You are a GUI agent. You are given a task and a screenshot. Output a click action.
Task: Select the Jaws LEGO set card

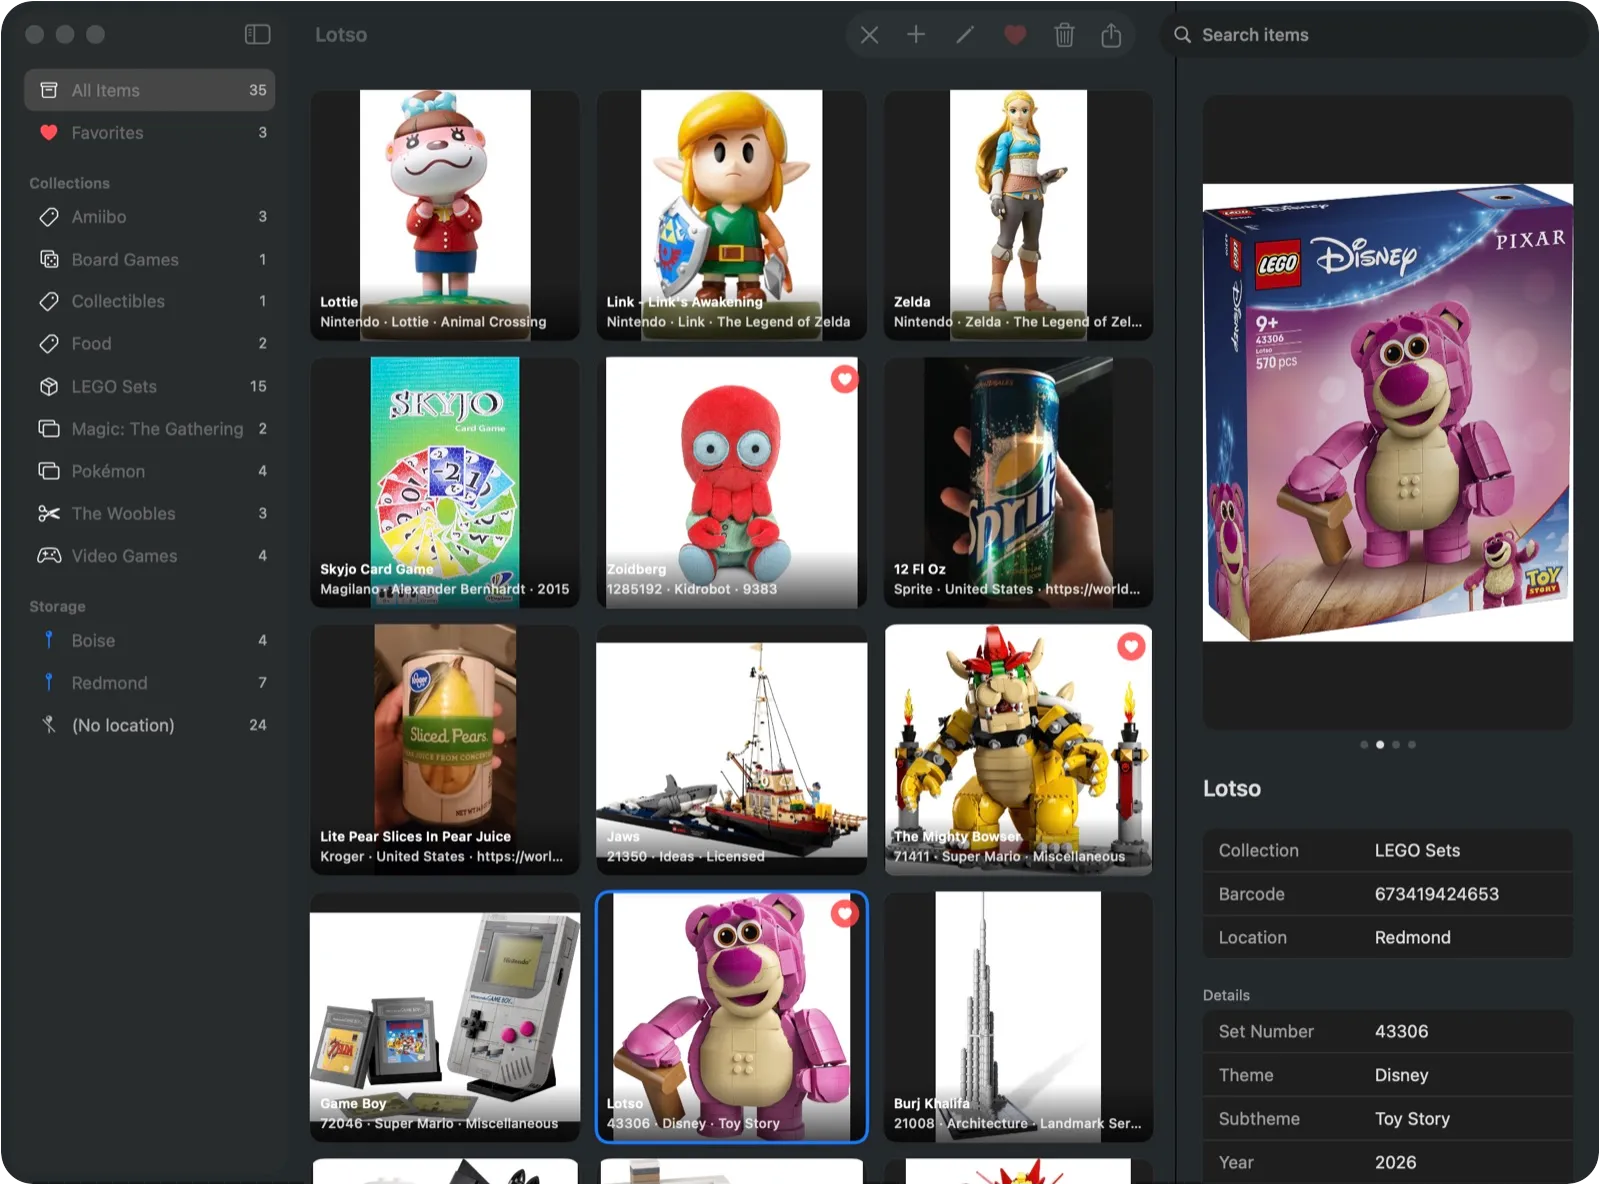[732, 750]
